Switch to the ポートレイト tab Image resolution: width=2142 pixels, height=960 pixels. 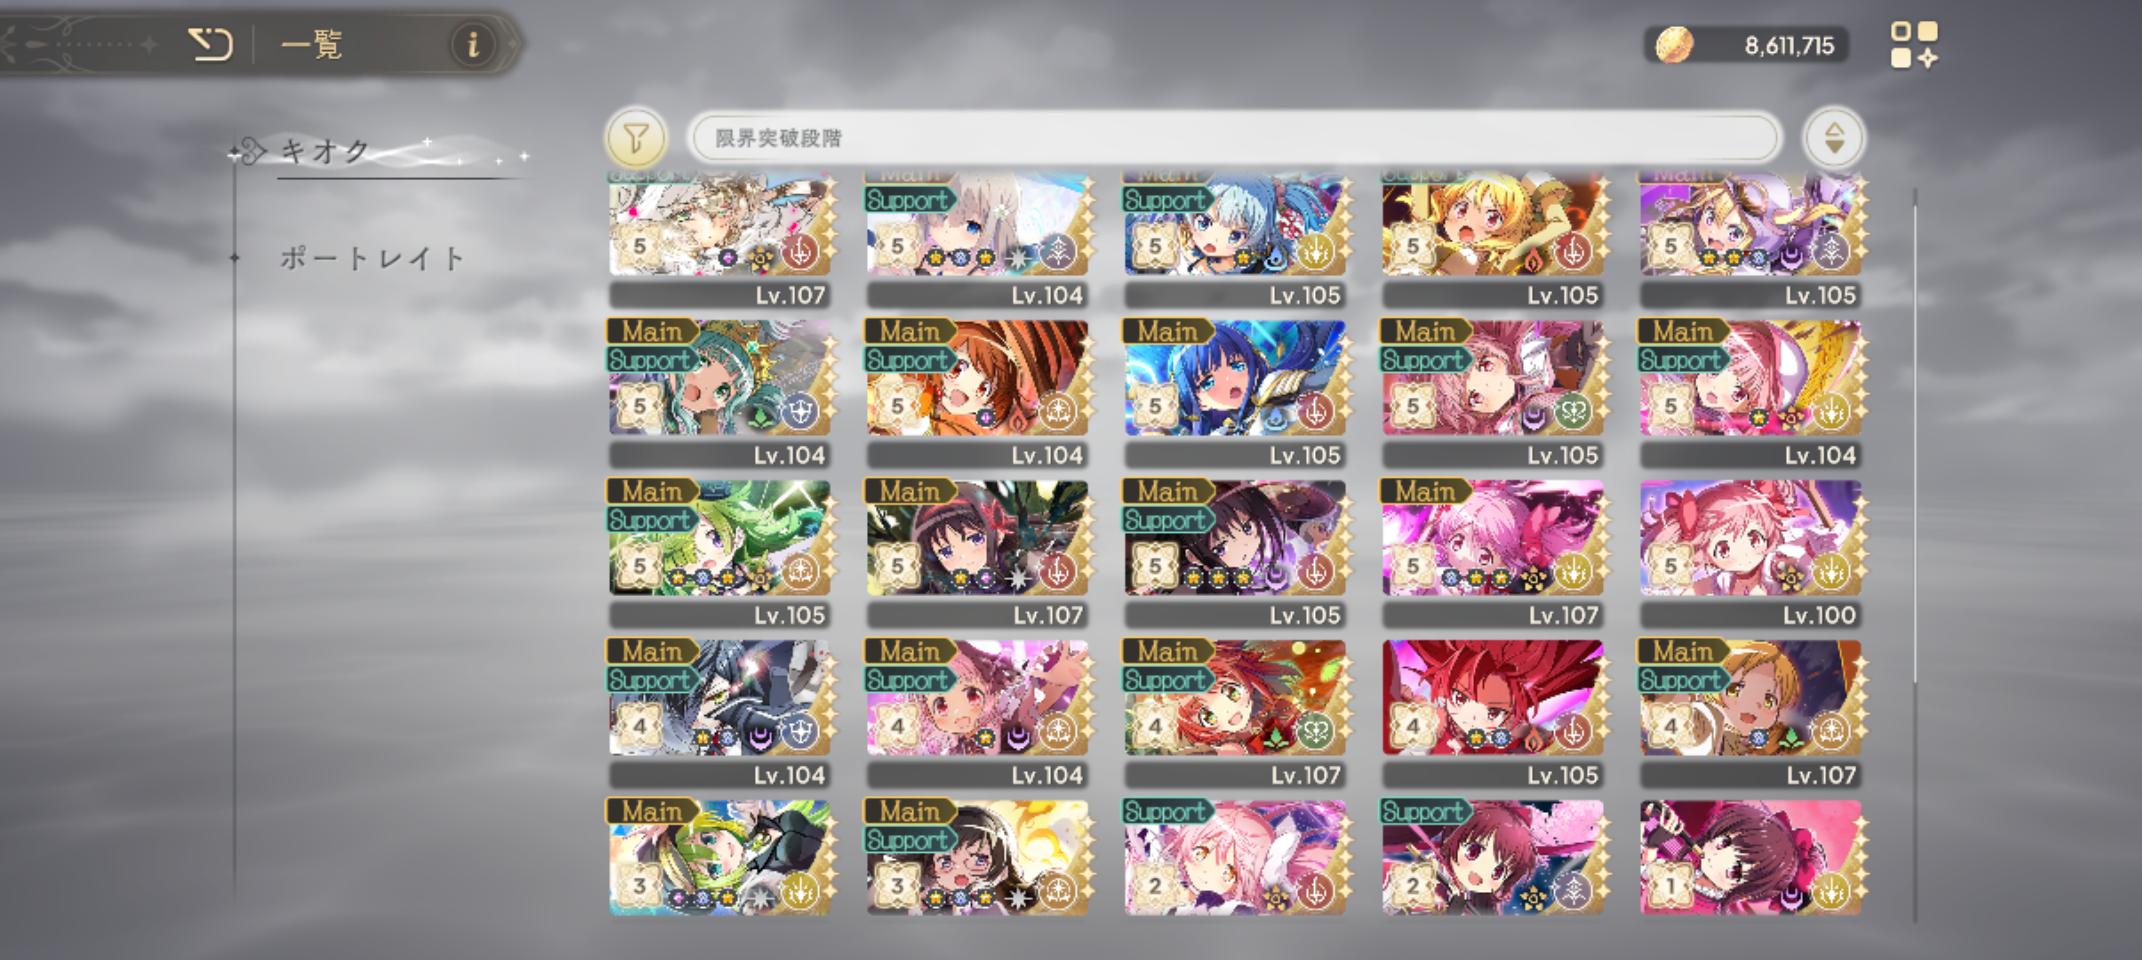372,258
